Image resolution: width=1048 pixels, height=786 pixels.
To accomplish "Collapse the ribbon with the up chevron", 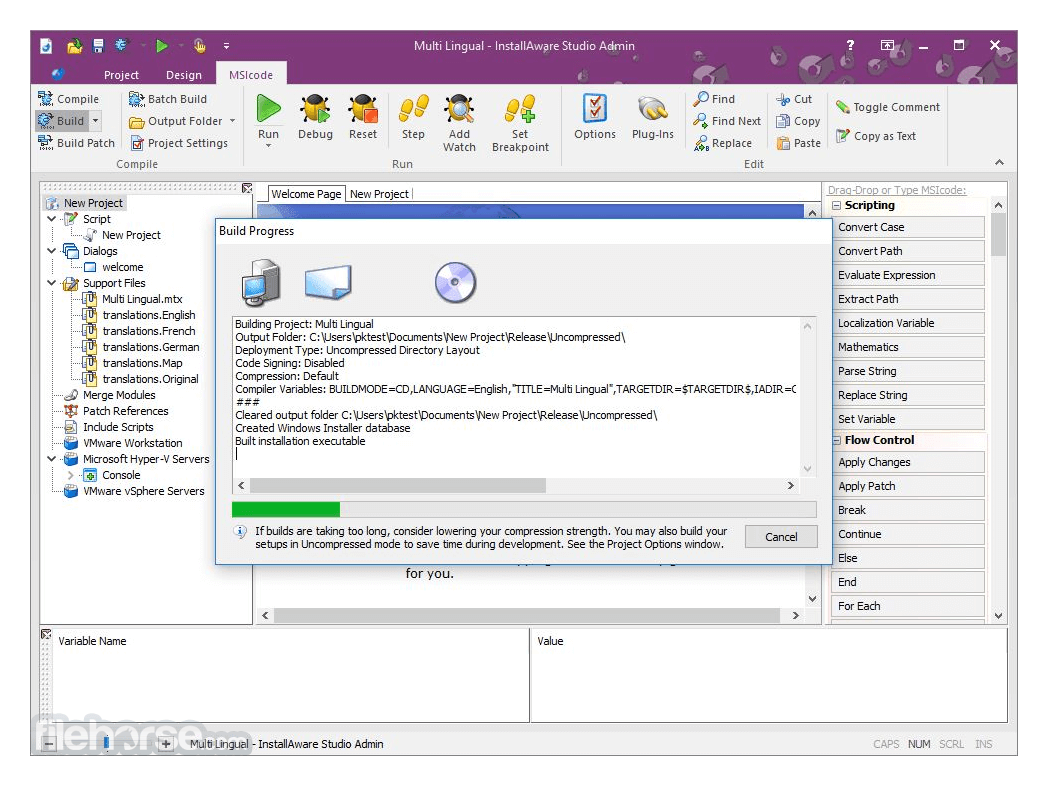I will pos(999,162).
